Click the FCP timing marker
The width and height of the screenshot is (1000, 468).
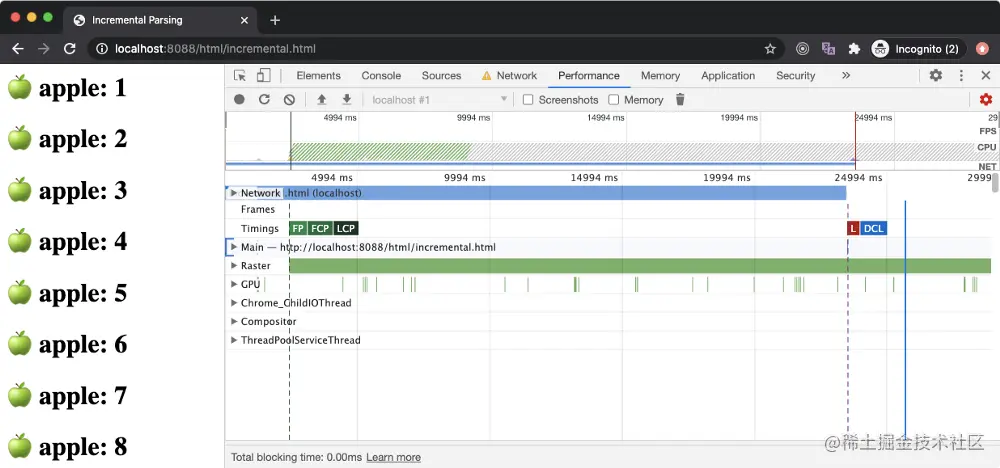(x=320, y=228)
